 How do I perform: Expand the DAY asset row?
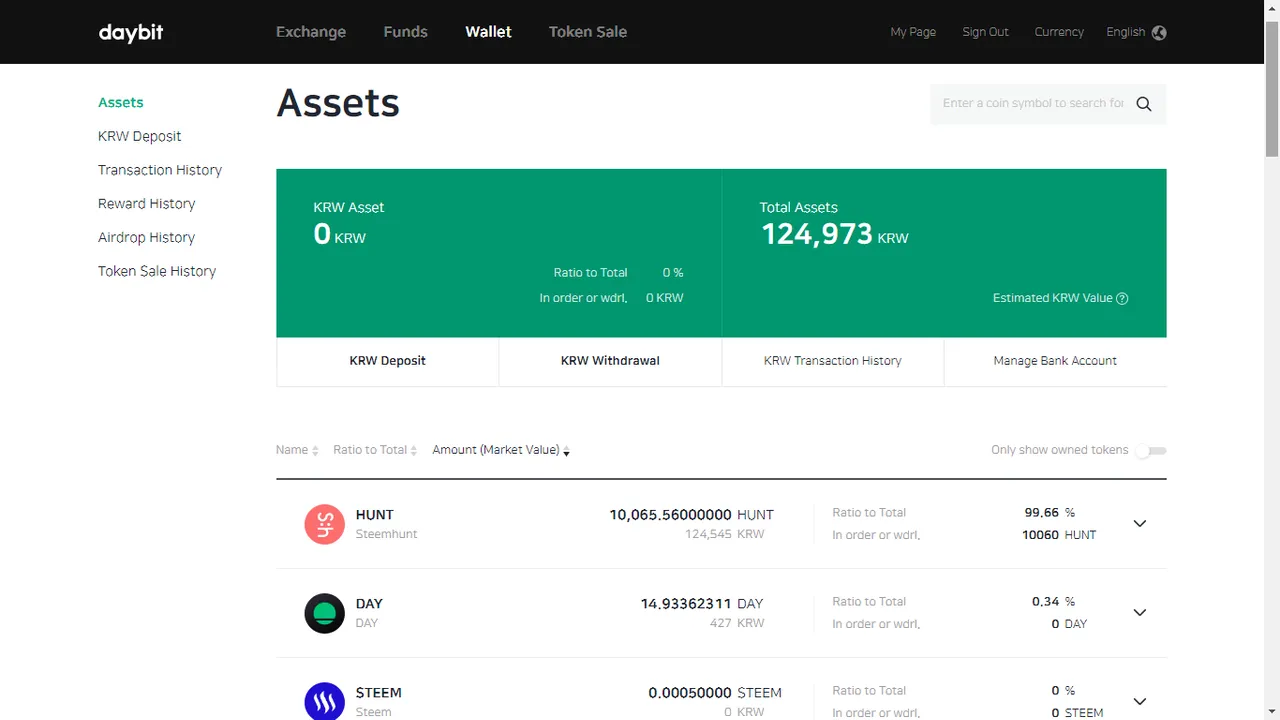point(1139,613)
